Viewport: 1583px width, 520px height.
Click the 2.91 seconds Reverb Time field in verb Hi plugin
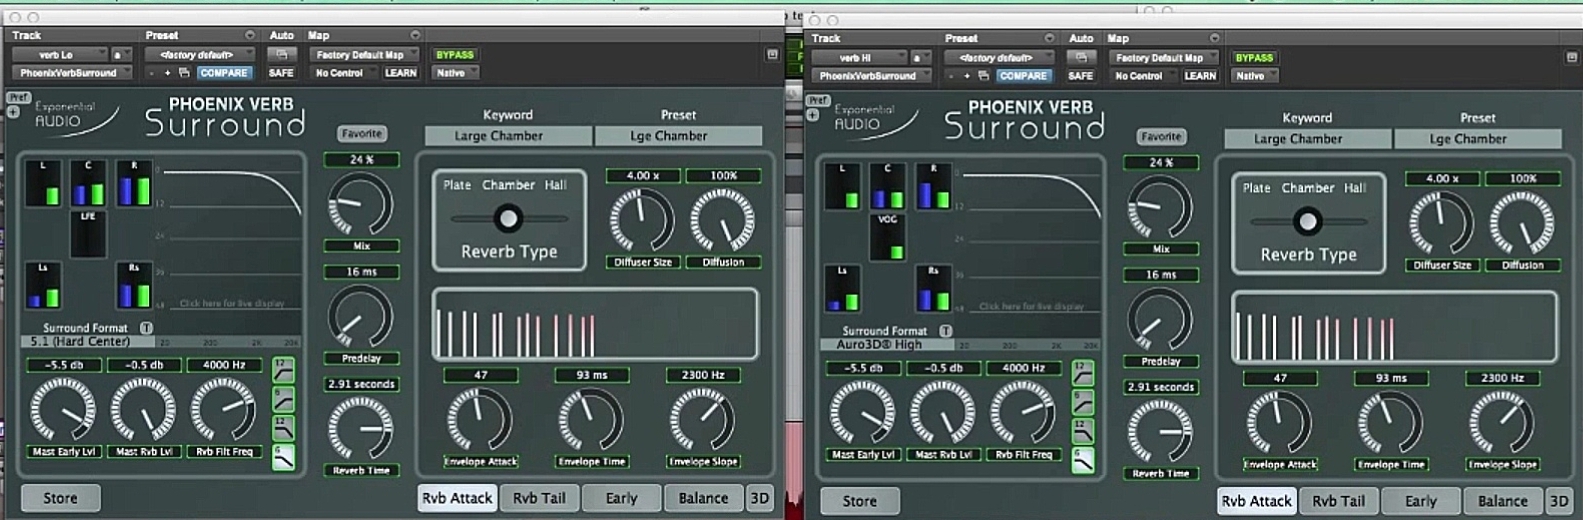click(1160, 387)
